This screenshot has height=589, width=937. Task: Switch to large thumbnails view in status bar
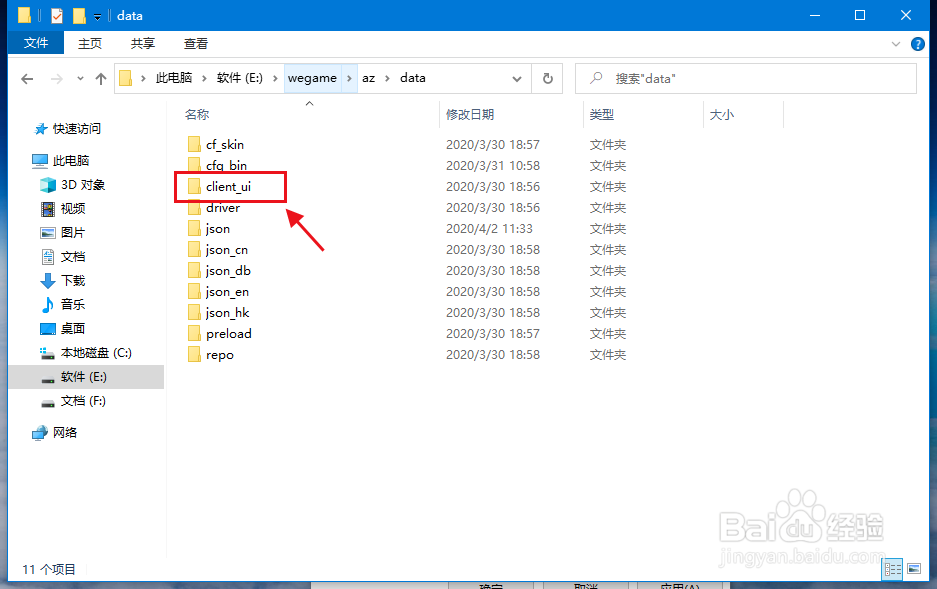click(913, 569)
